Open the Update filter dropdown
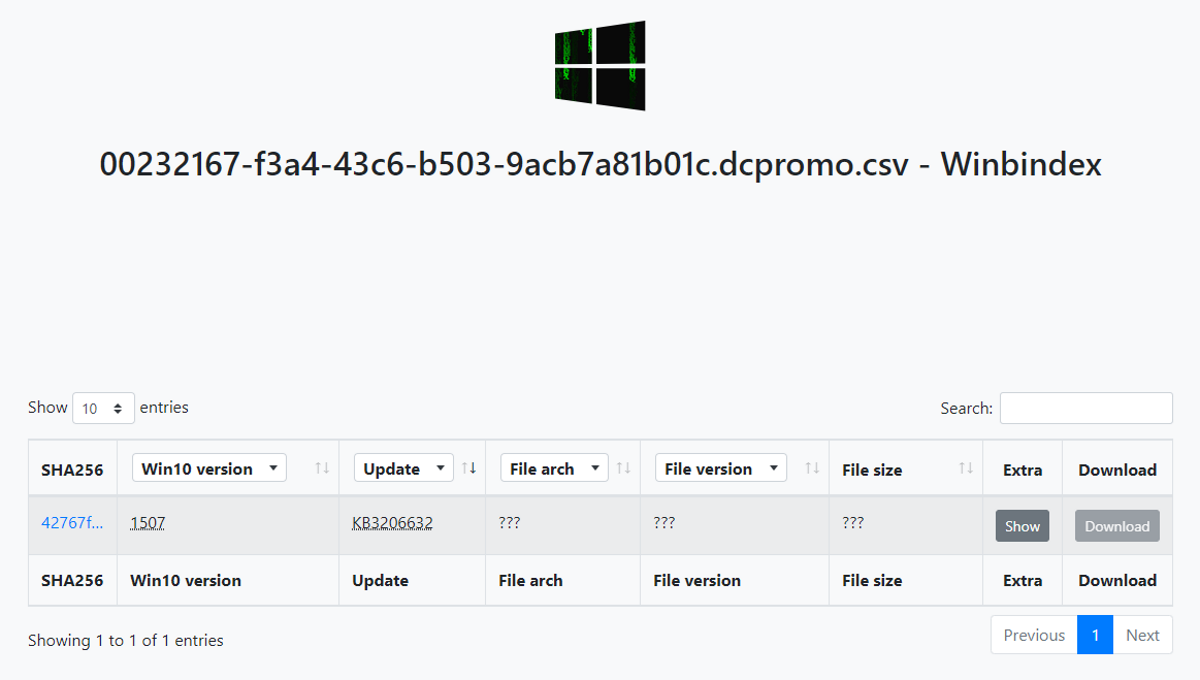The width and height of the screenshot is (1200, 680). coord(403,468)
